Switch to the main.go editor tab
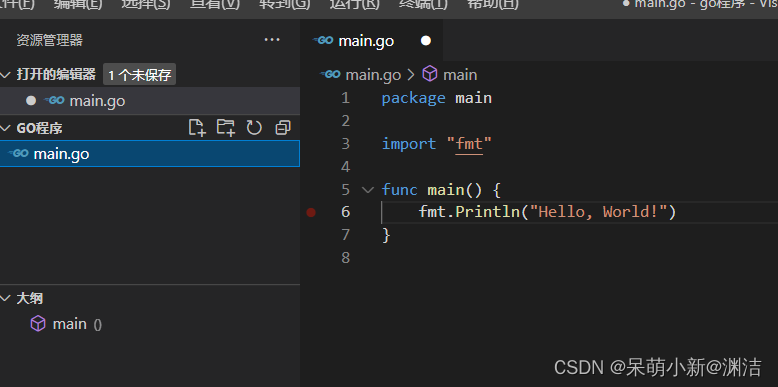The image size is (778, 387). 372,41
